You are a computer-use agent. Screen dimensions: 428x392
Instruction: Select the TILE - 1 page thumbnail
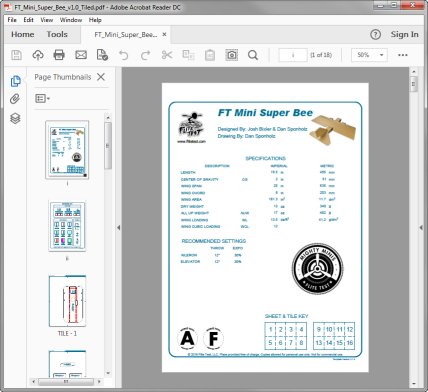tap(67, 301)
